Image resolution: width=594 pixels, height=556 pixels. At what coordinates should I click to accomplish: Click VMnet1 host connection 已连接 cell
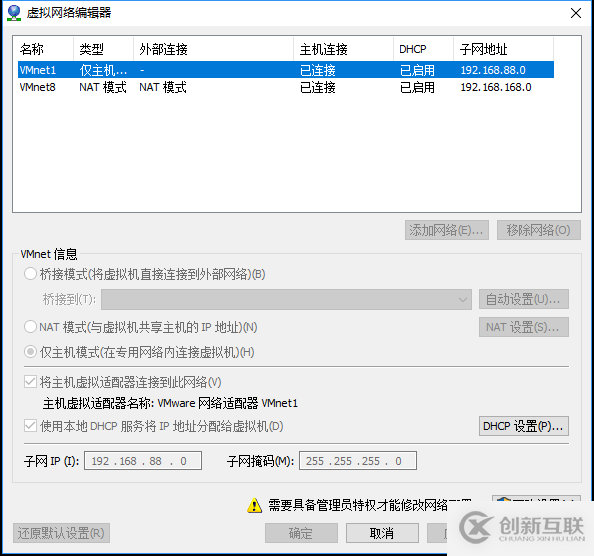click(317, 70)
